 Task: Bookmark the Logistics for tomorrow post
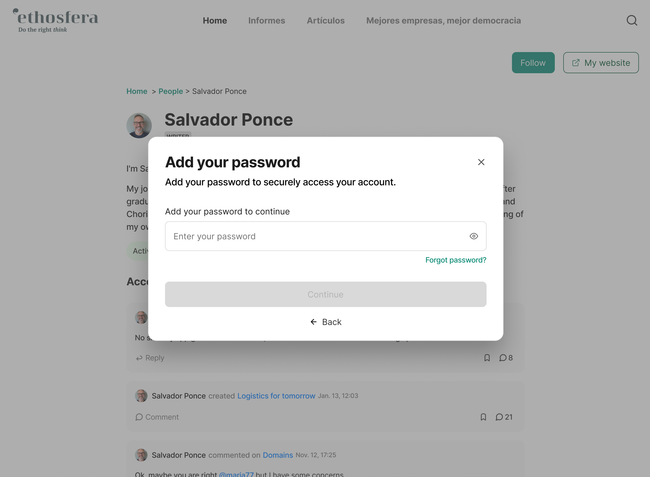point(483,417)
